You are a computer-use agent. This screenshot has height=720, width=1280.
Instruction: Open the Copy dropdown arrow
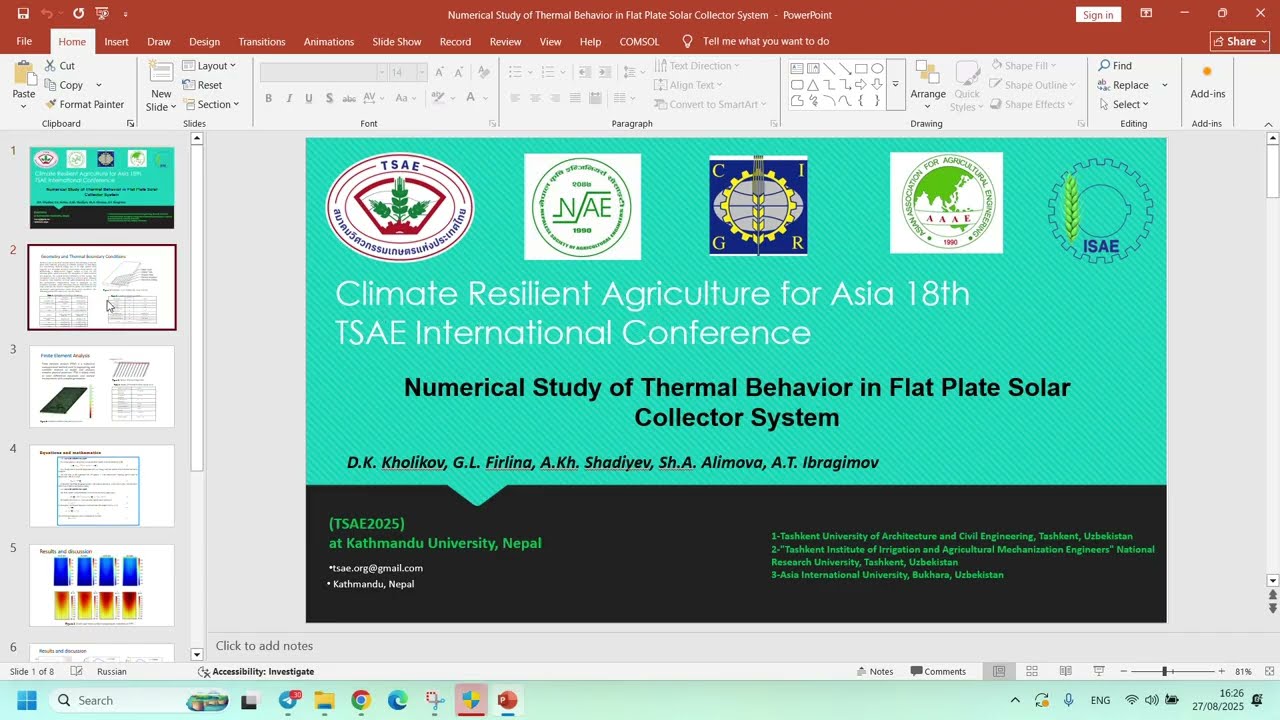click(97, 85)
